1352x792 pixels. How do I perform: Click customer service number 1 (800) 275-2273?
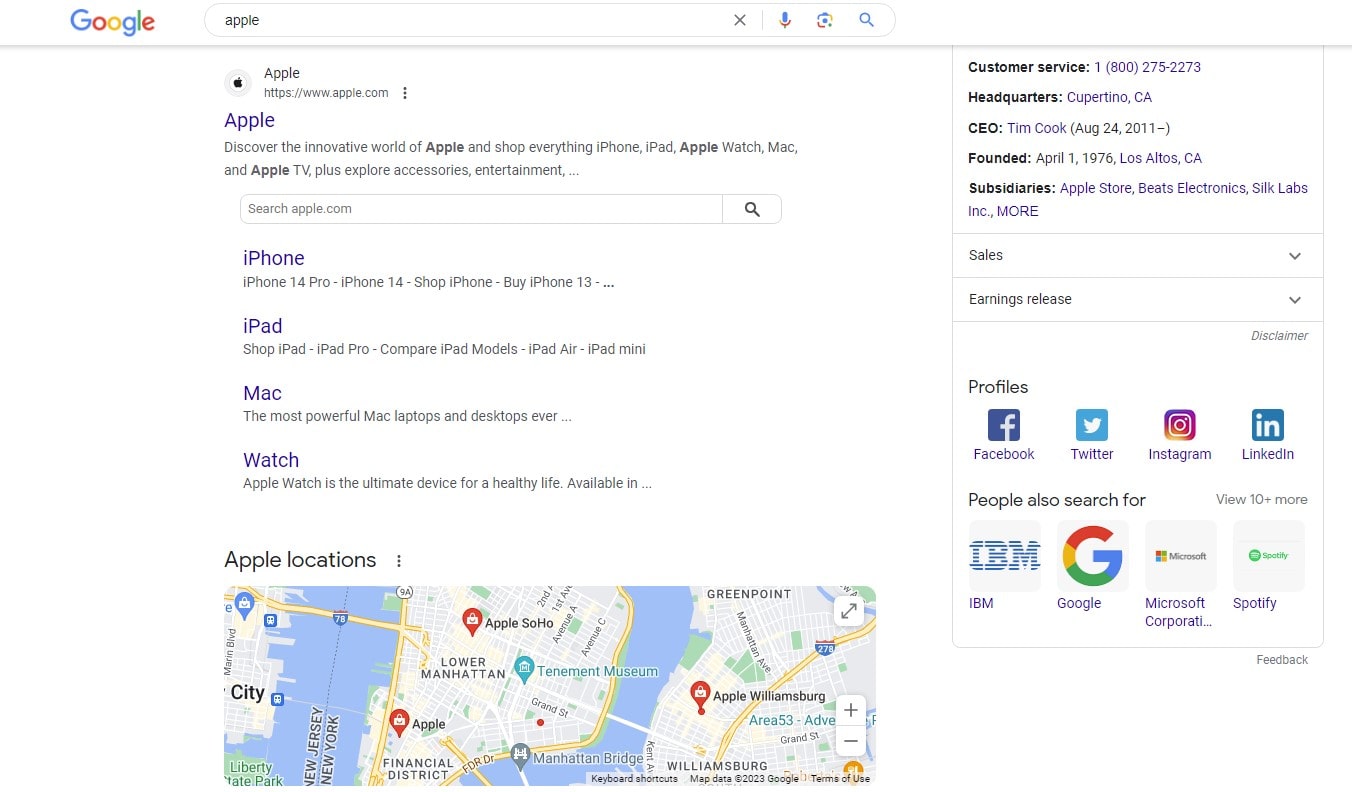(1147, 67)
